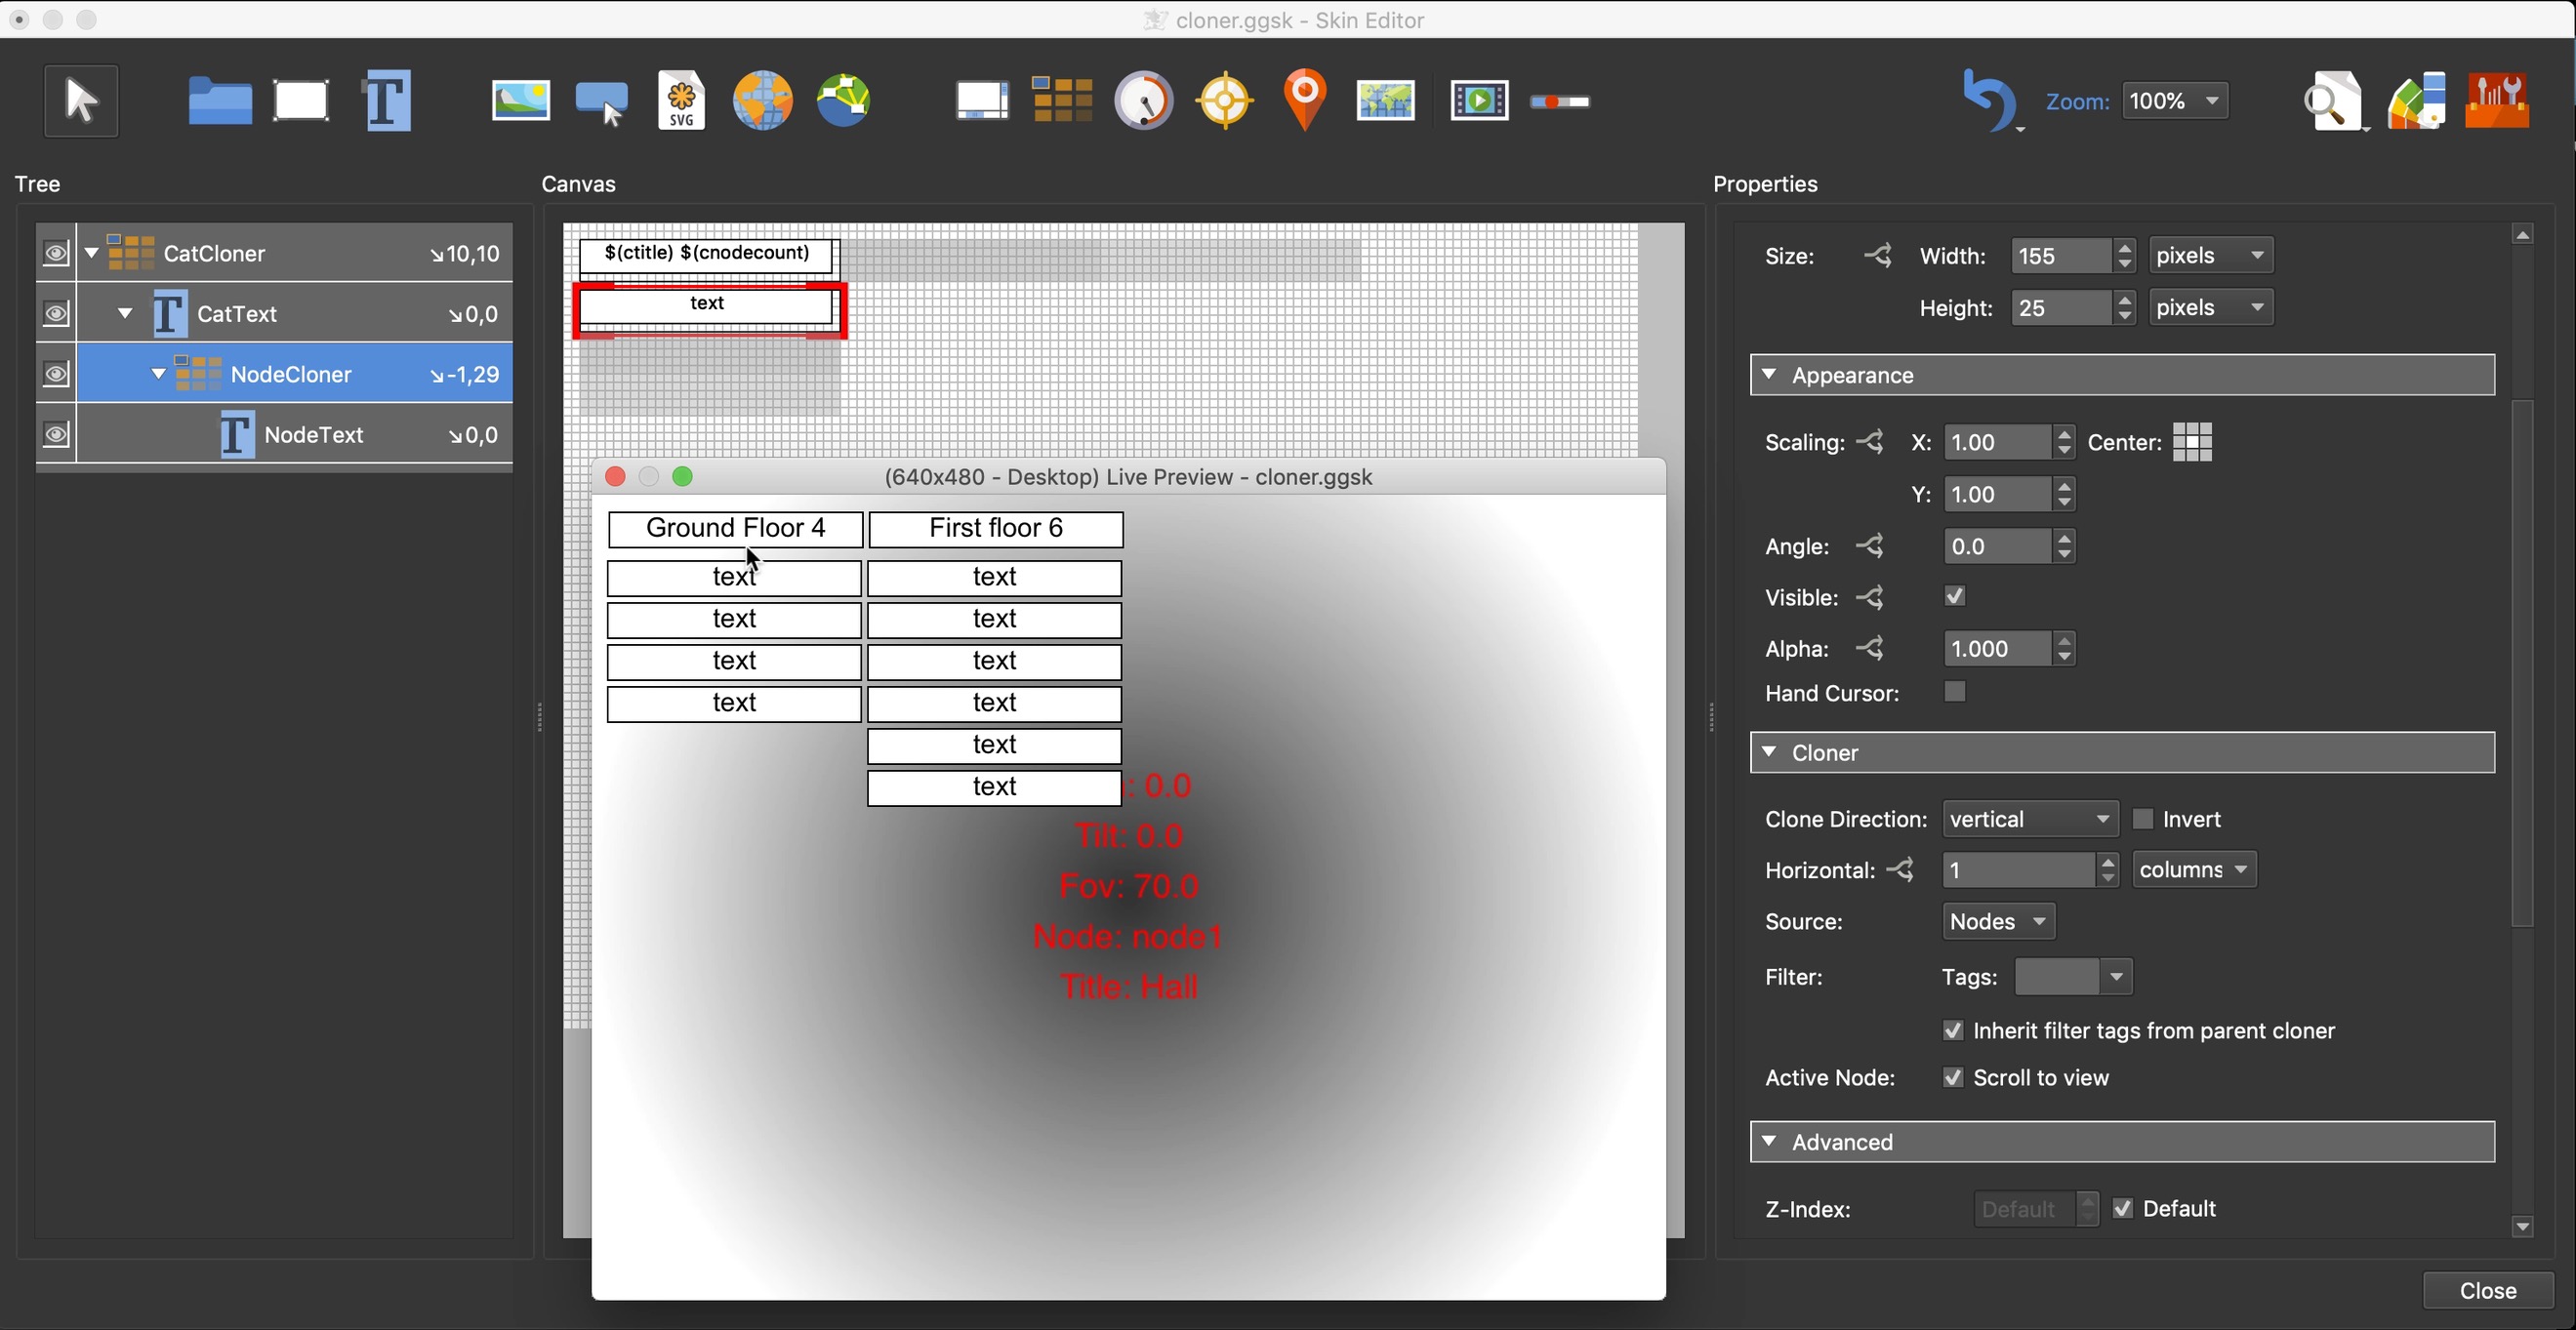Collapse the Cloner section
This screenshot has height=1330, width=2576.
pyautogui.click(x=1769, y=752)
